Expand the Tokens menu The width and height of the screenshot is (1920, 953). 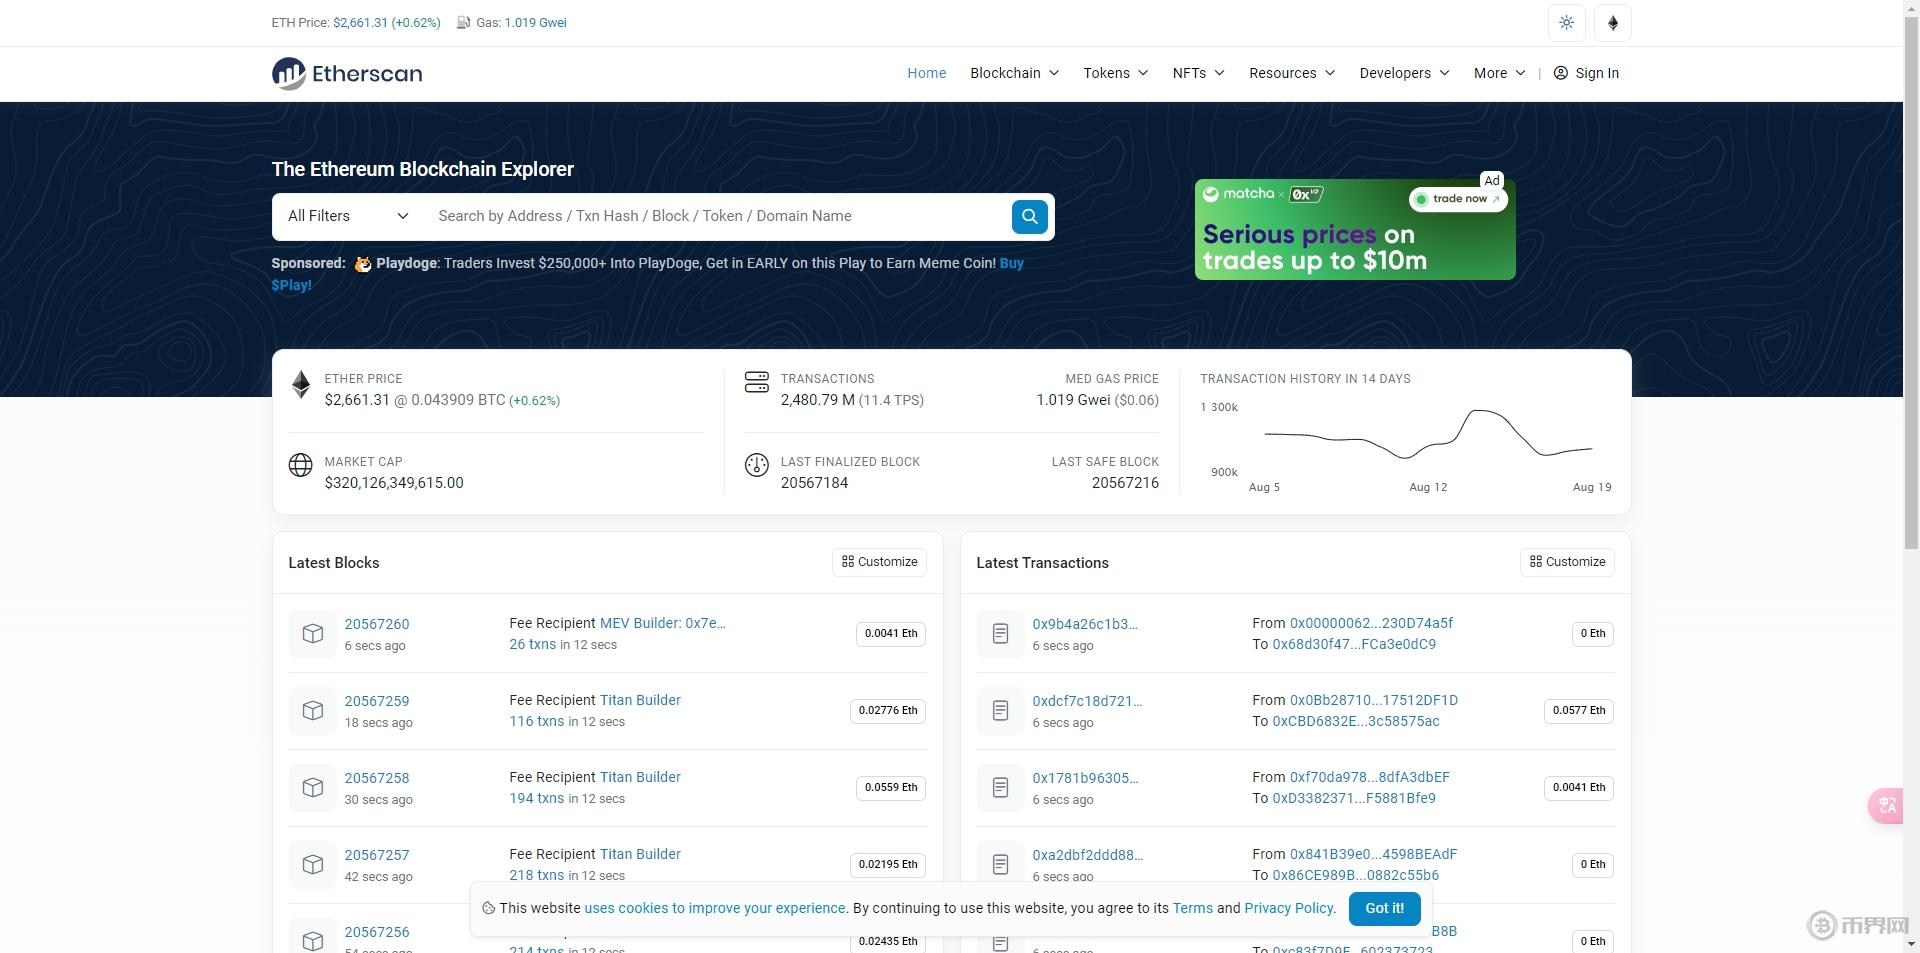click(1115, 73)
